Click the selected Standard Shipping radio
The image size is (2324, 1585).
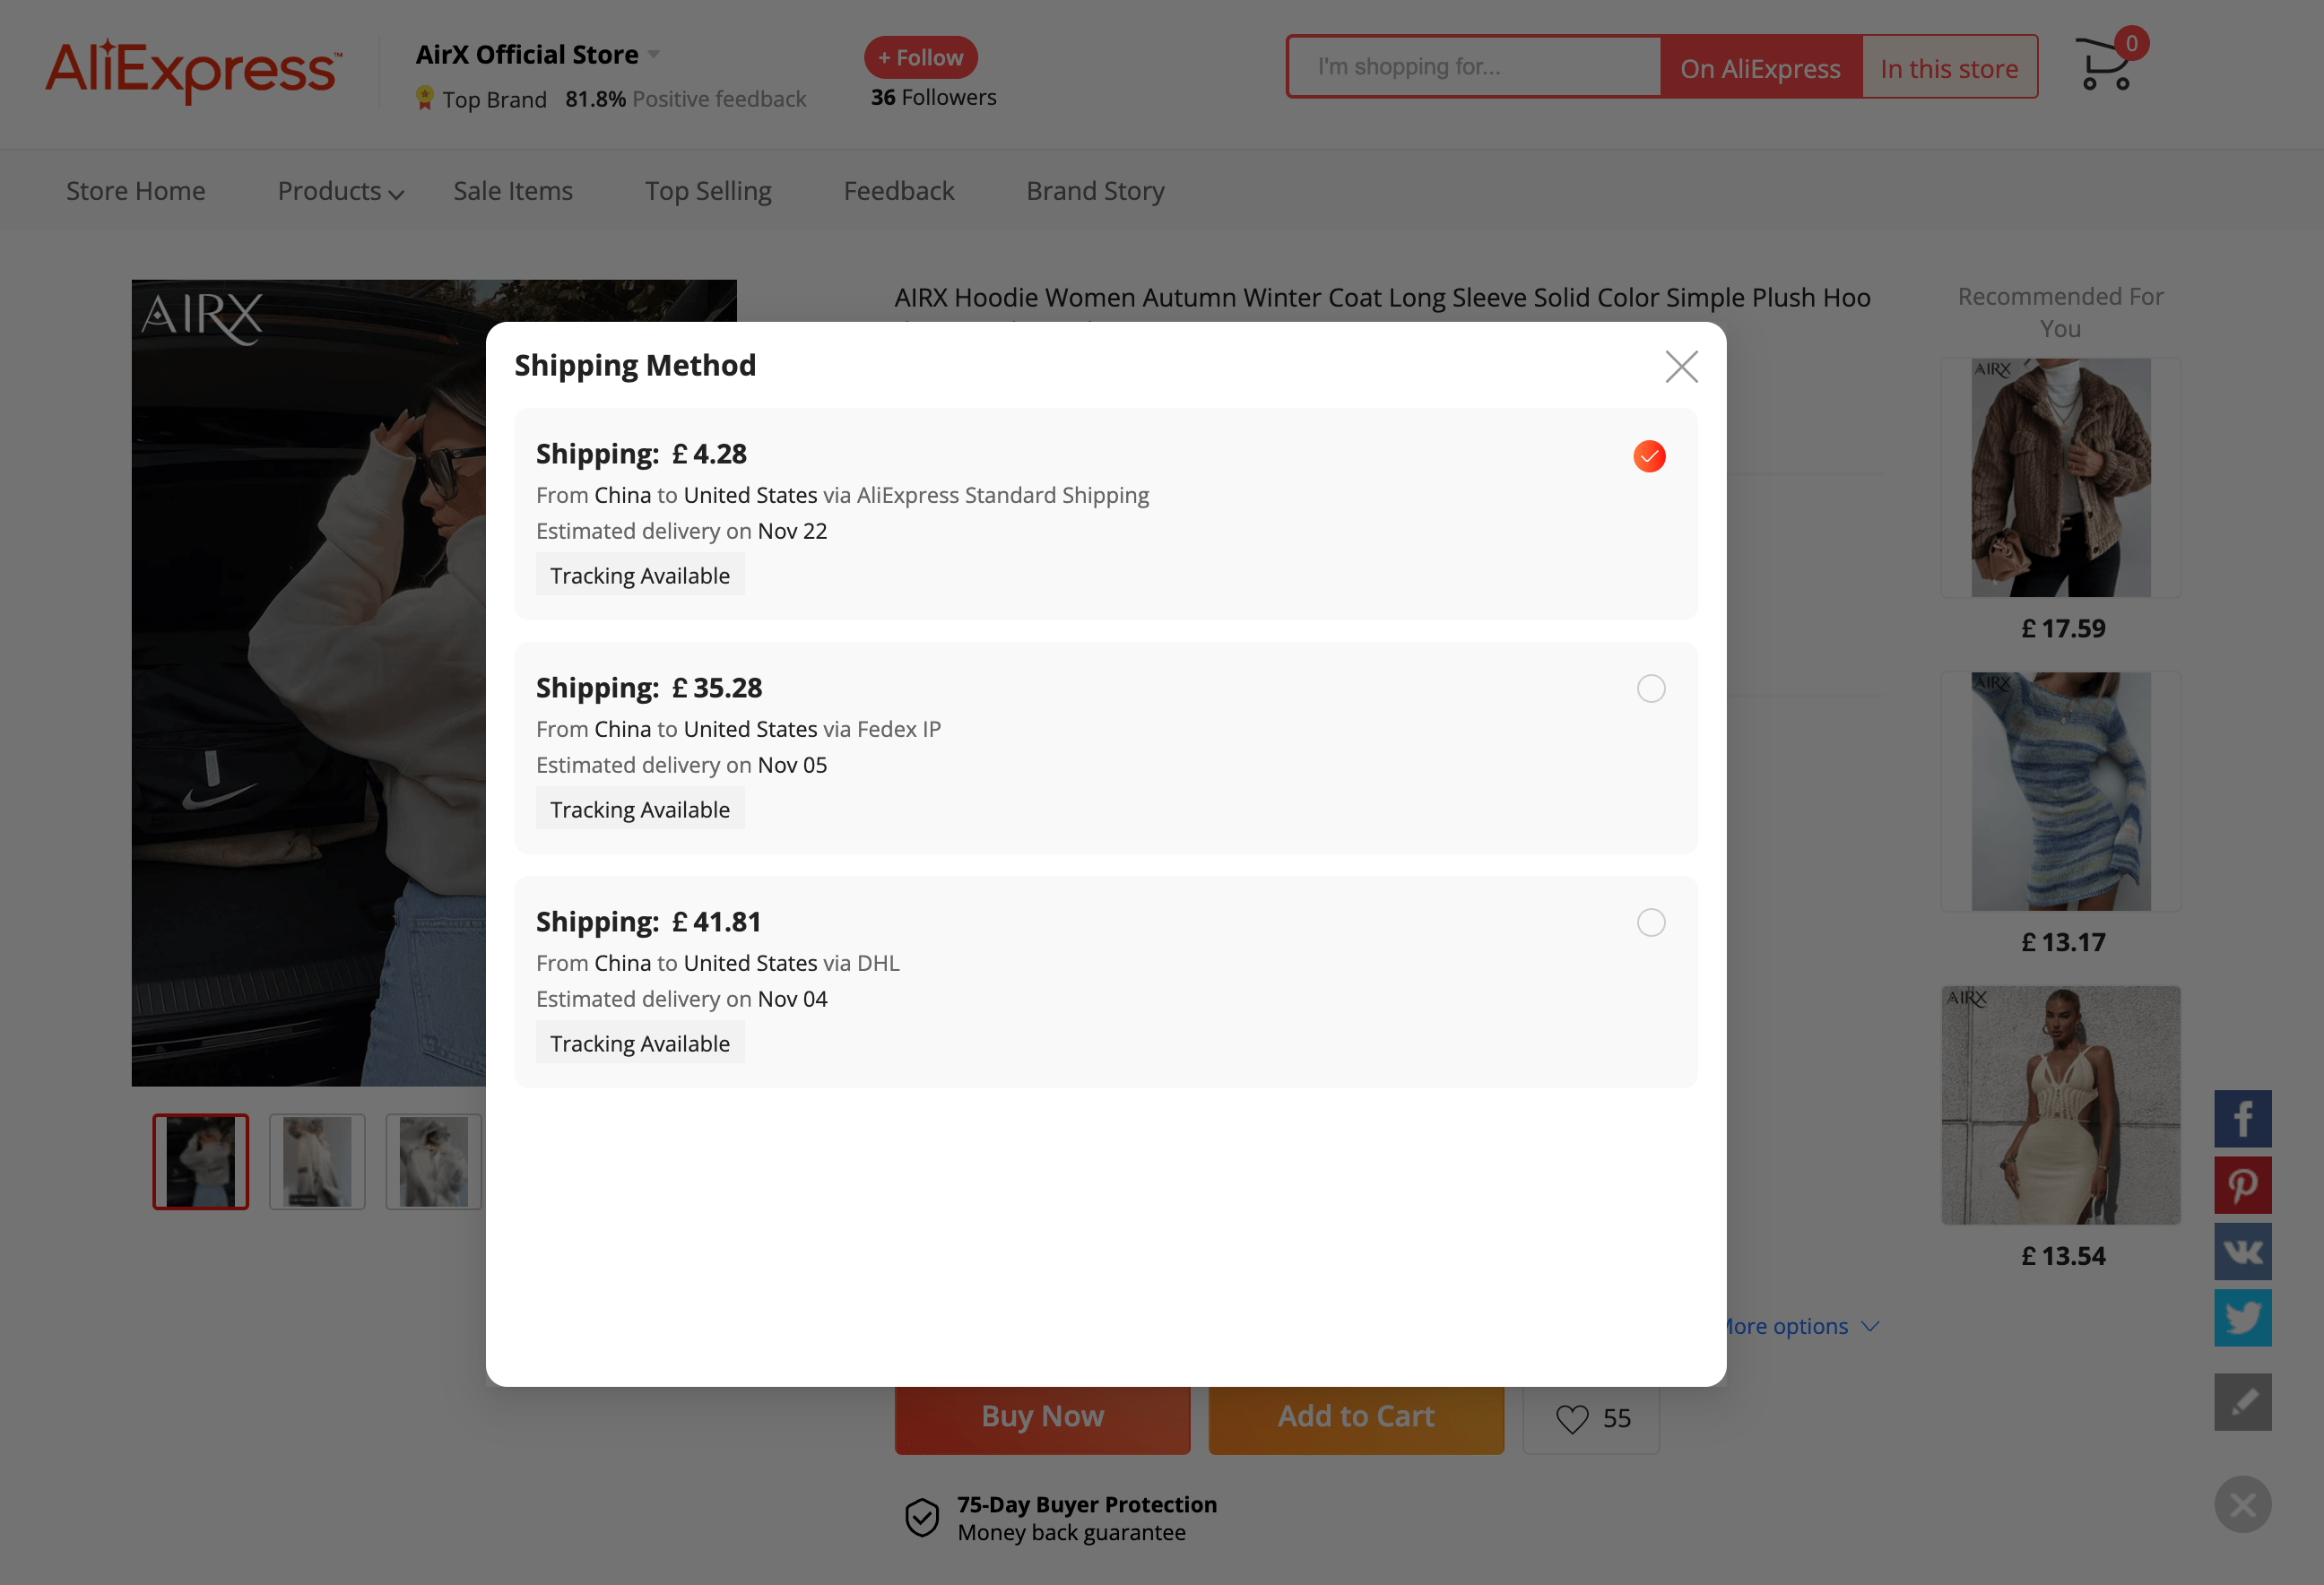[x=1648, y=456]
